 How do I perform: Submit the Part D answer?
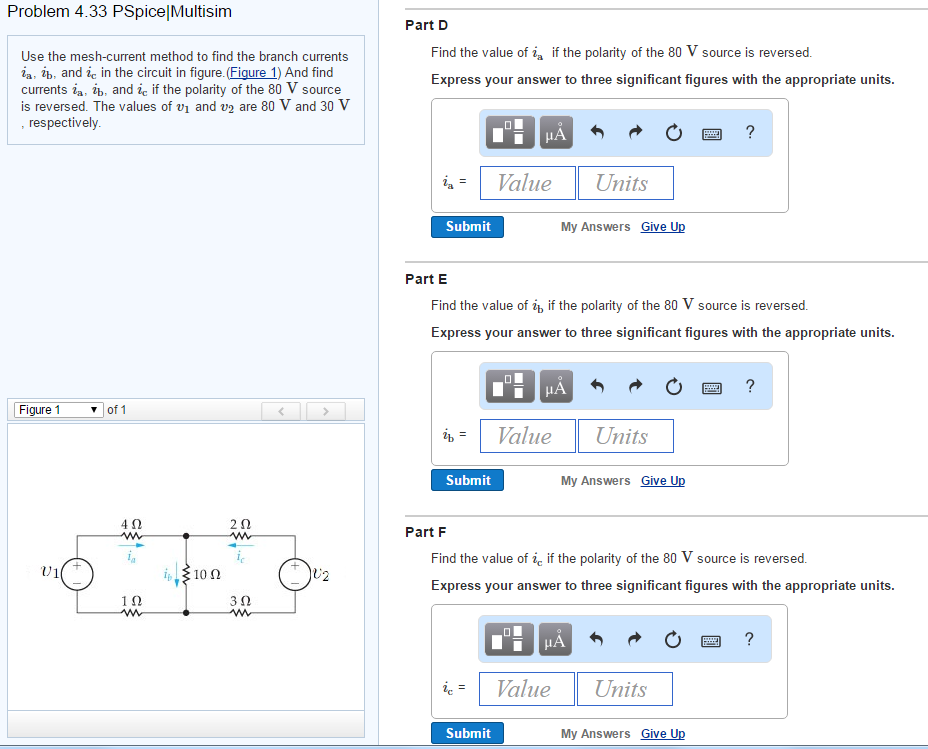(x=467, y=226)
